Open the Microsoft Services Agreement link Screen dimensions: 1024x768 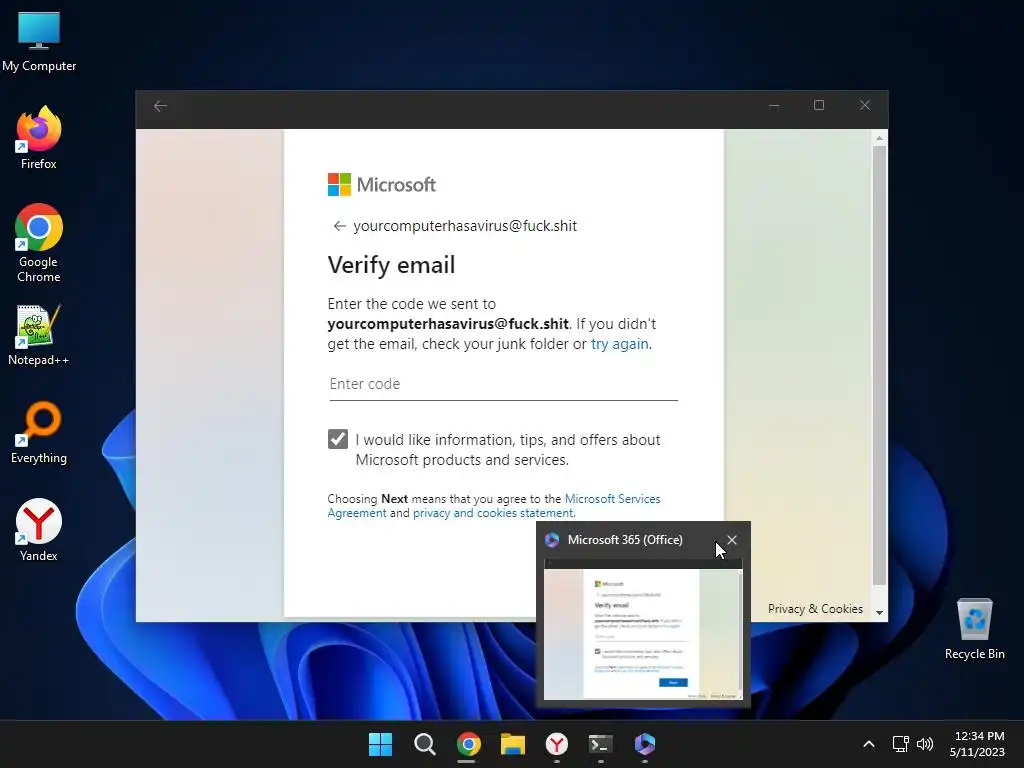coord(494,506)
